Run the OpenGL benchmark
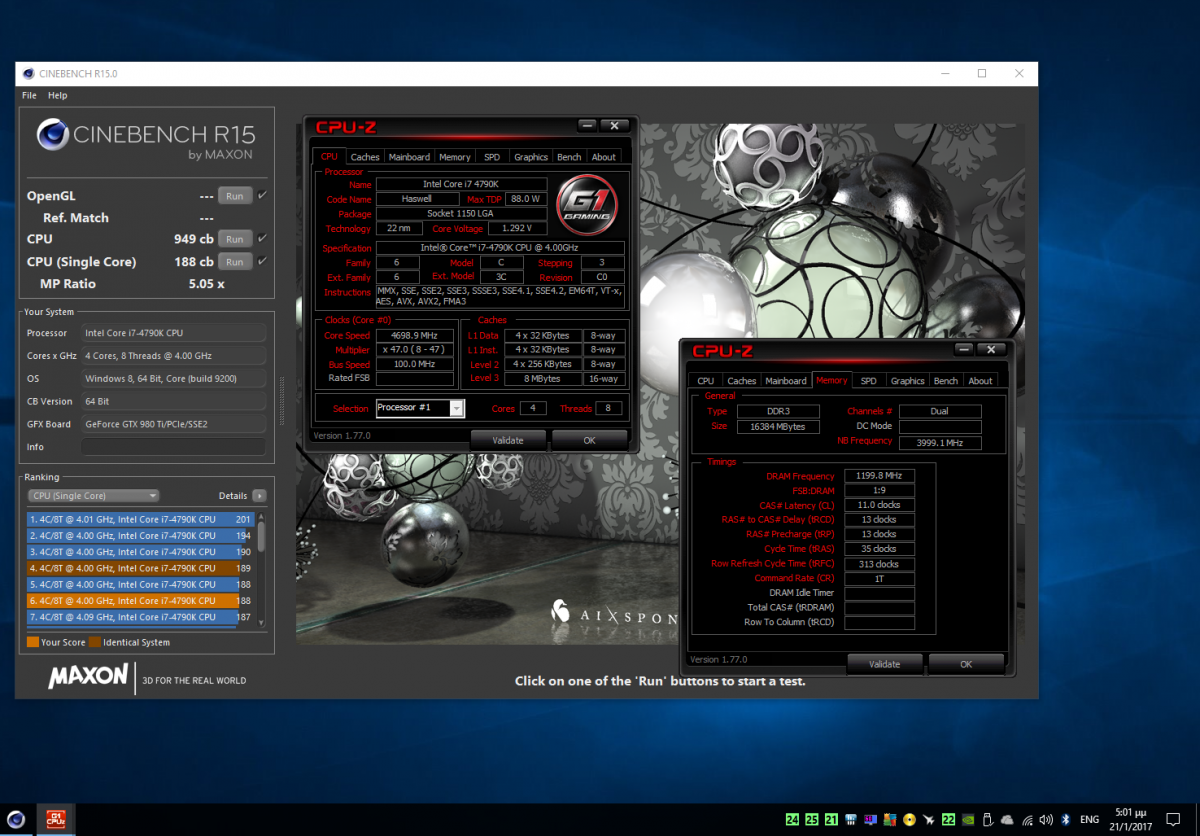This screenshot has width=1200, height=836. [235, 196]
